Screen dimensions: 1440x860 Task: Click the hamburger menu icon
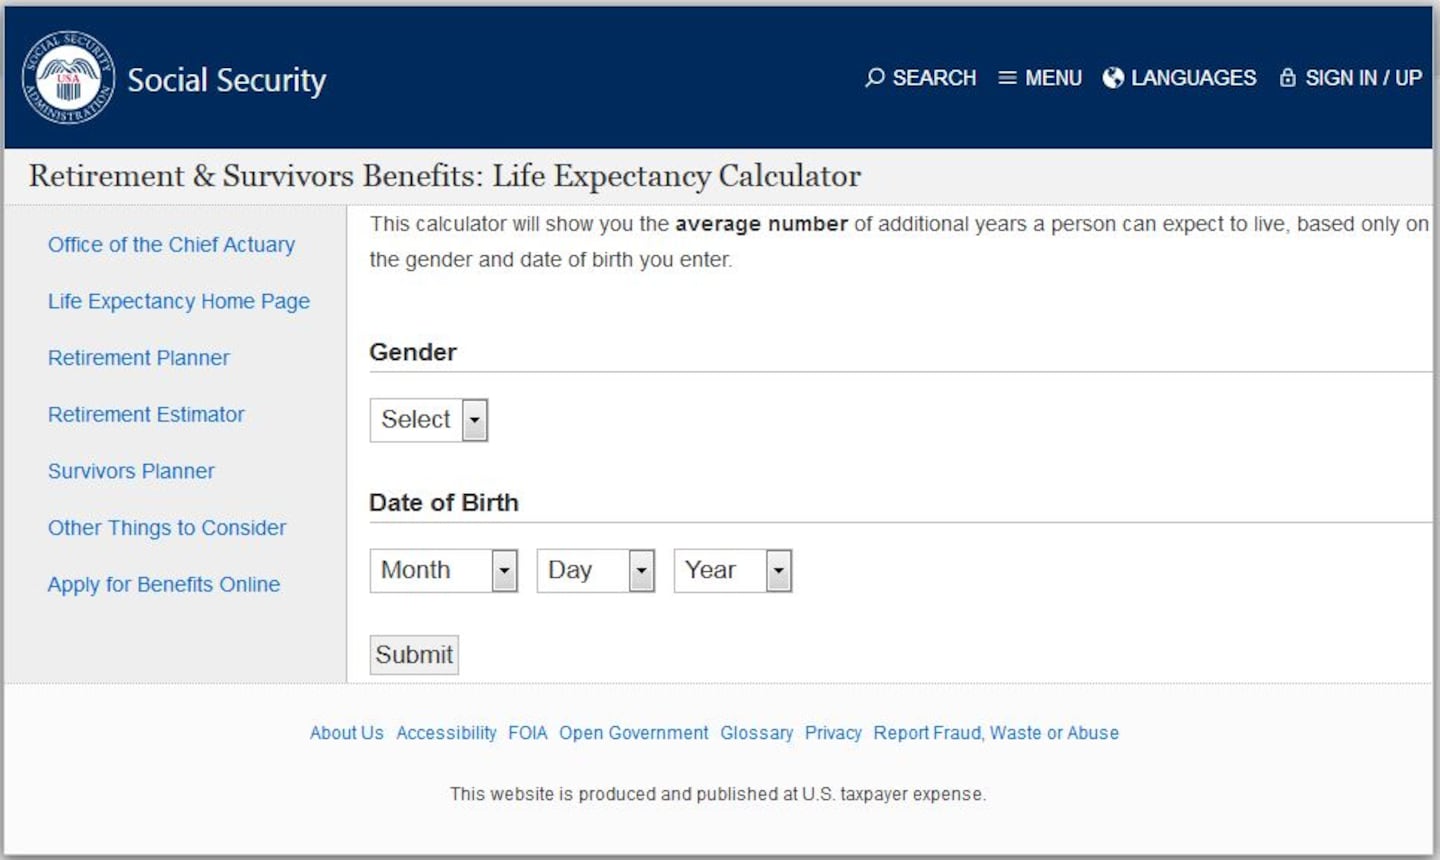point(1007,78)
